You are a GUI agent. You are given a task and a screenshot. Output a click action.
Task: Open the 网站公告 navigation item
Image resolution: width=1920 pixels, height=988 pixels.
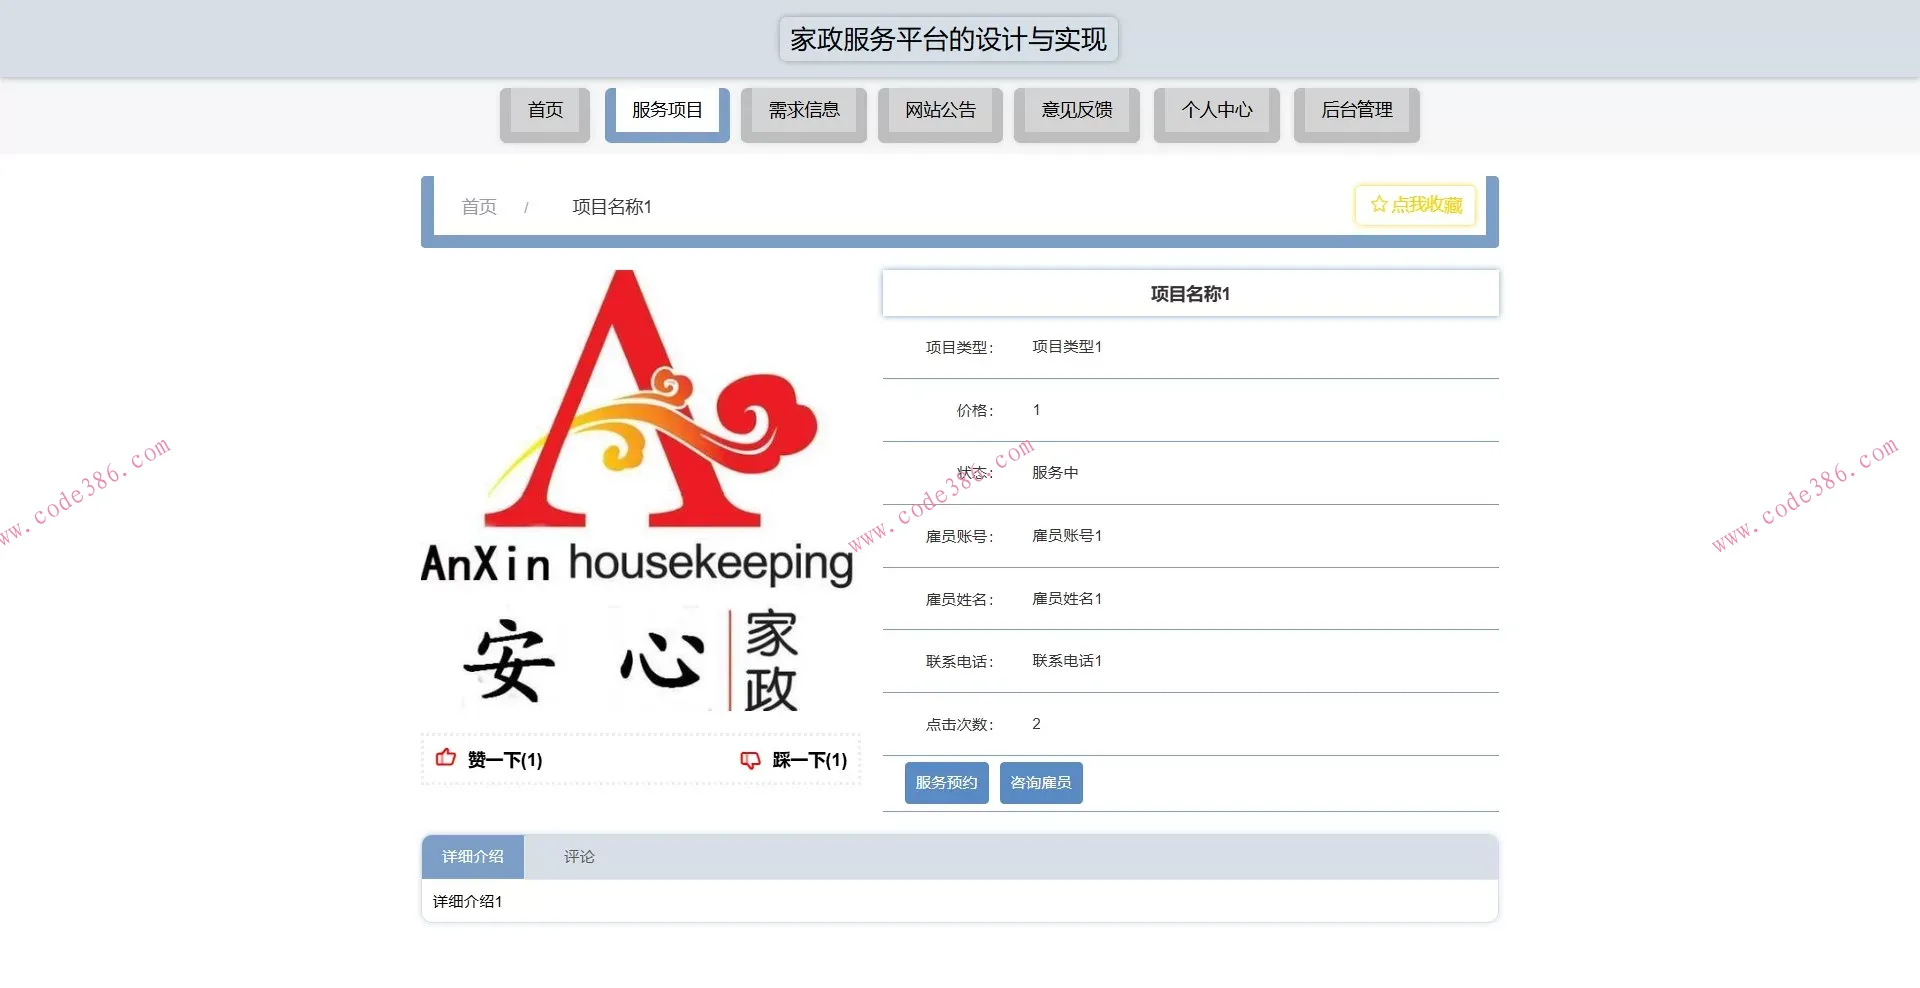point(939,111)
